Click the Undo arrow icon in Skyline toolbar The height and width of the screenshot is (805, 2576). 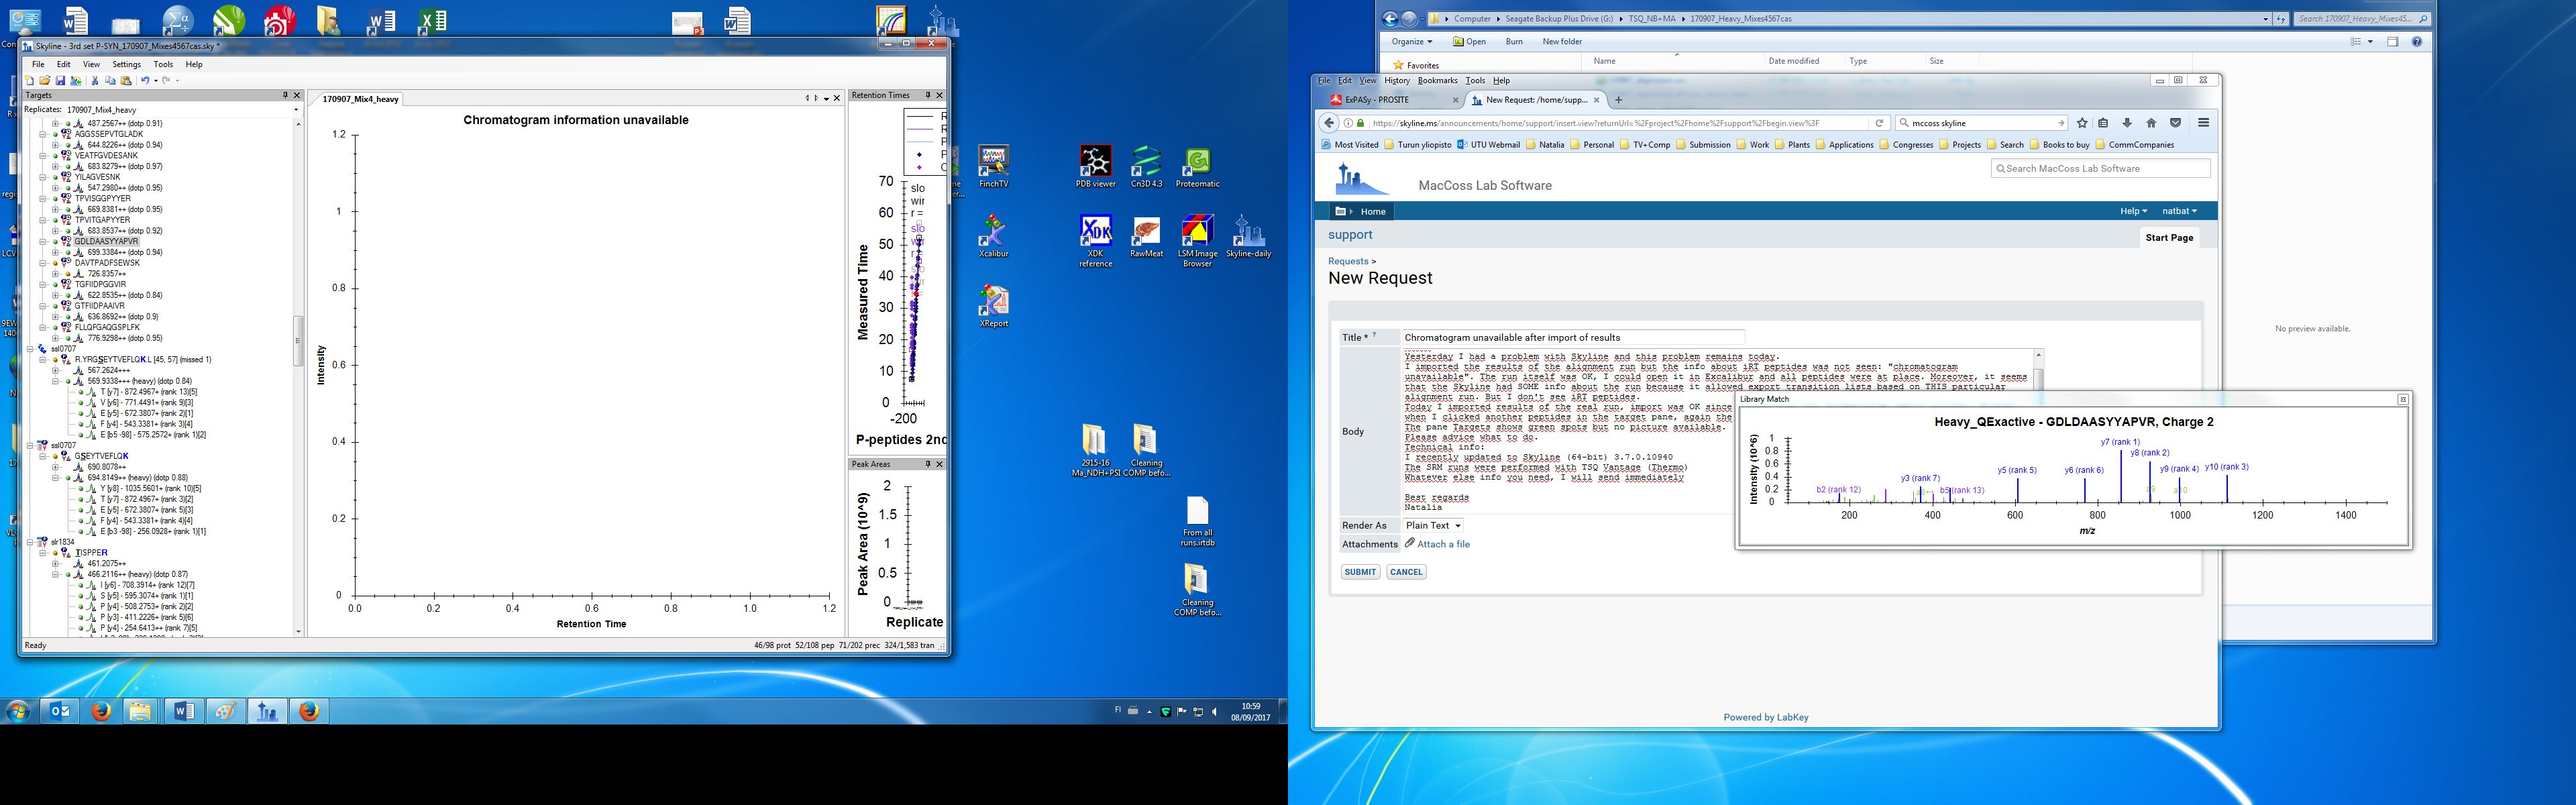[x=145, y=81]
